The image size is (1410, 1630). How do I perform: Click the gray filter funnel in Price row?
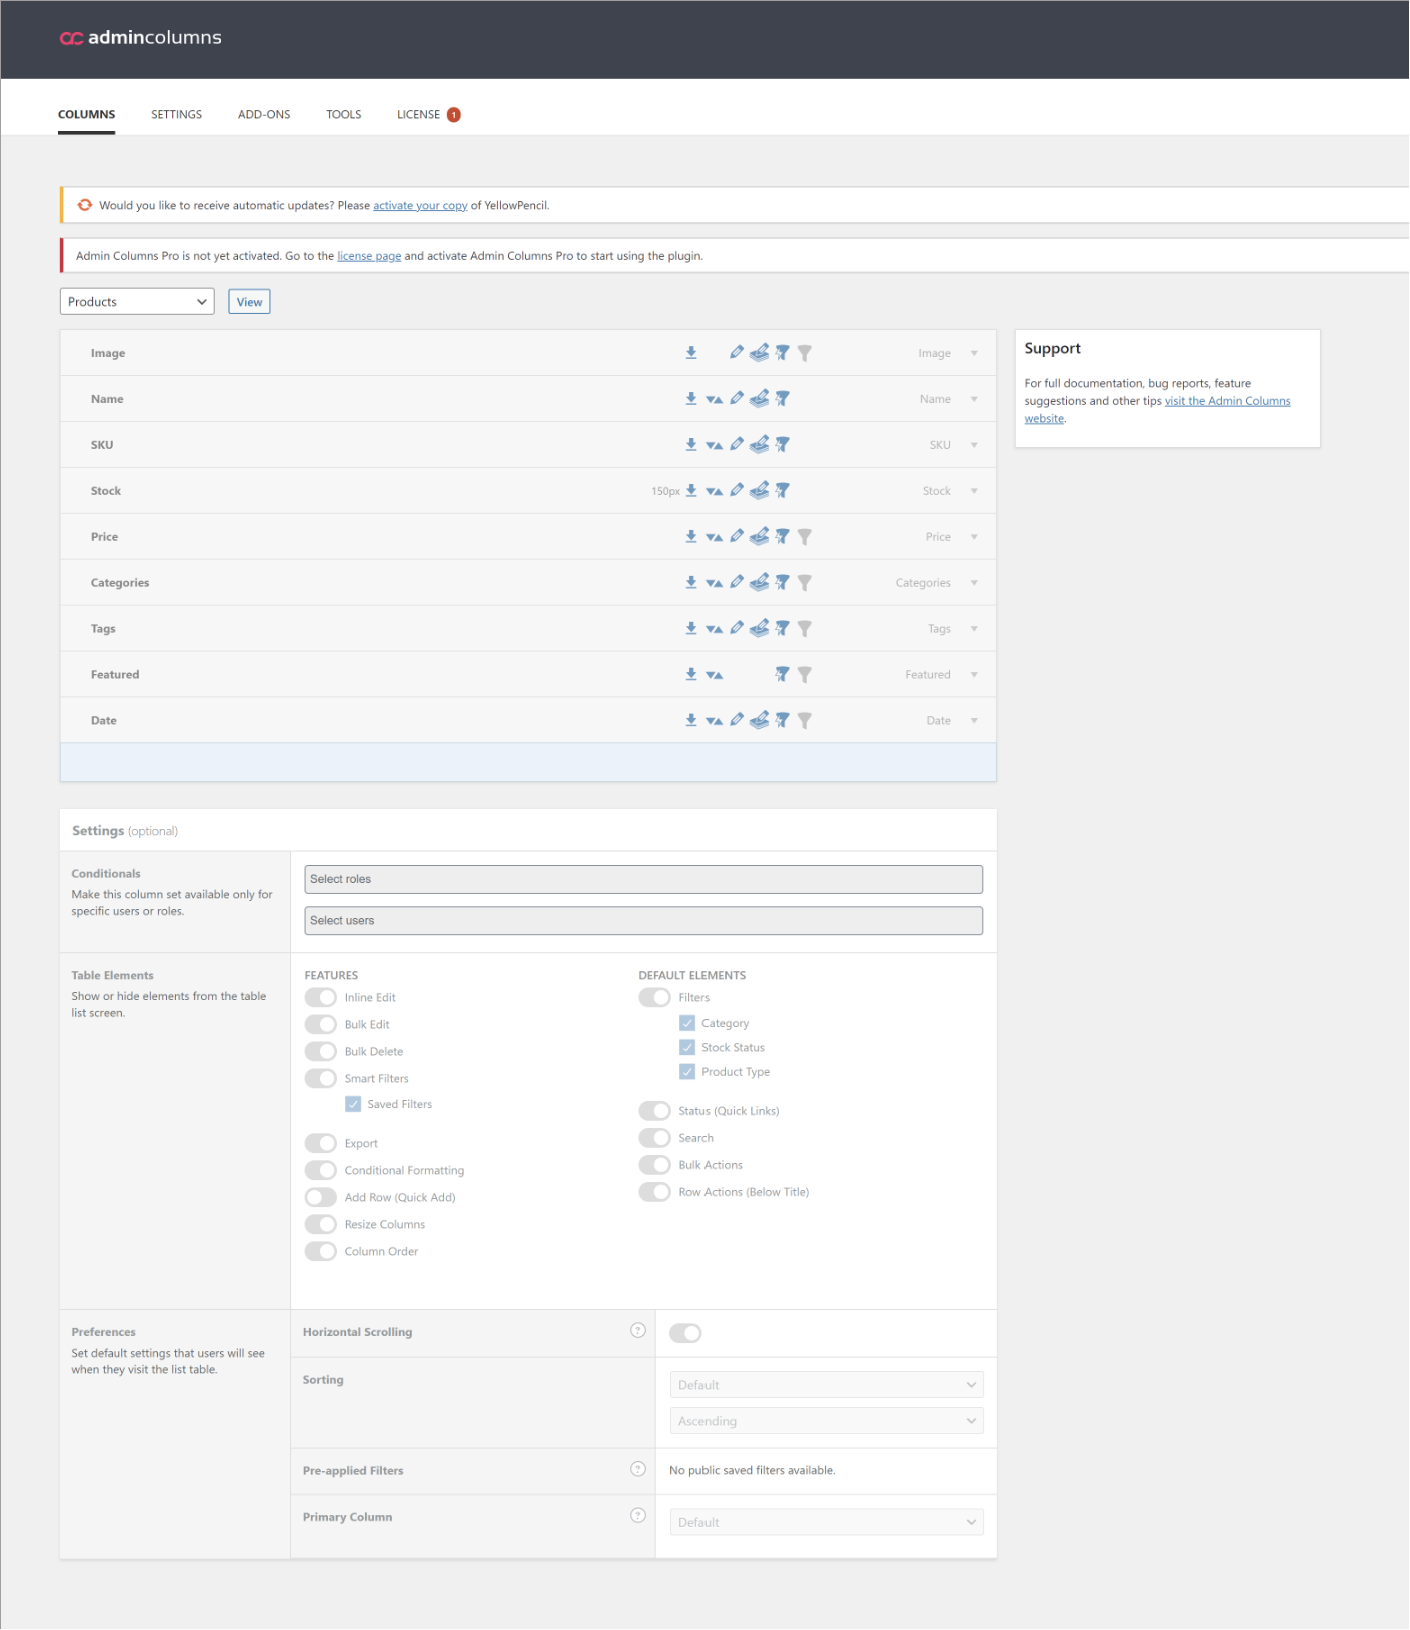pyautogui.click(x=805, y=537)
